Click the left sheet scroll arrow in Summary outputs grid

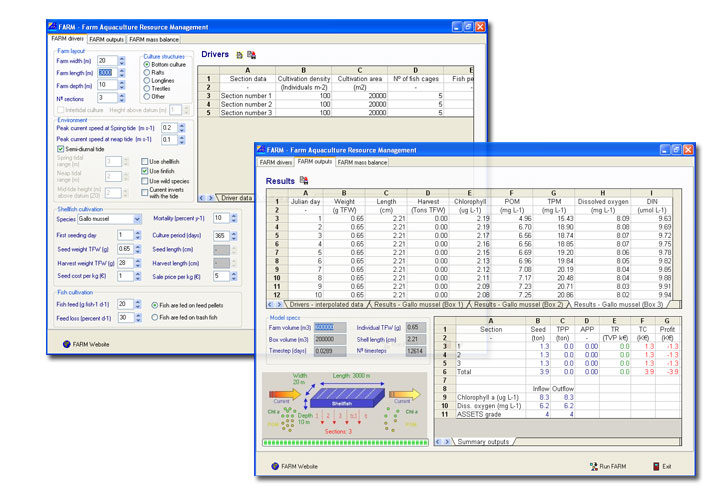(x=438, y=442)
